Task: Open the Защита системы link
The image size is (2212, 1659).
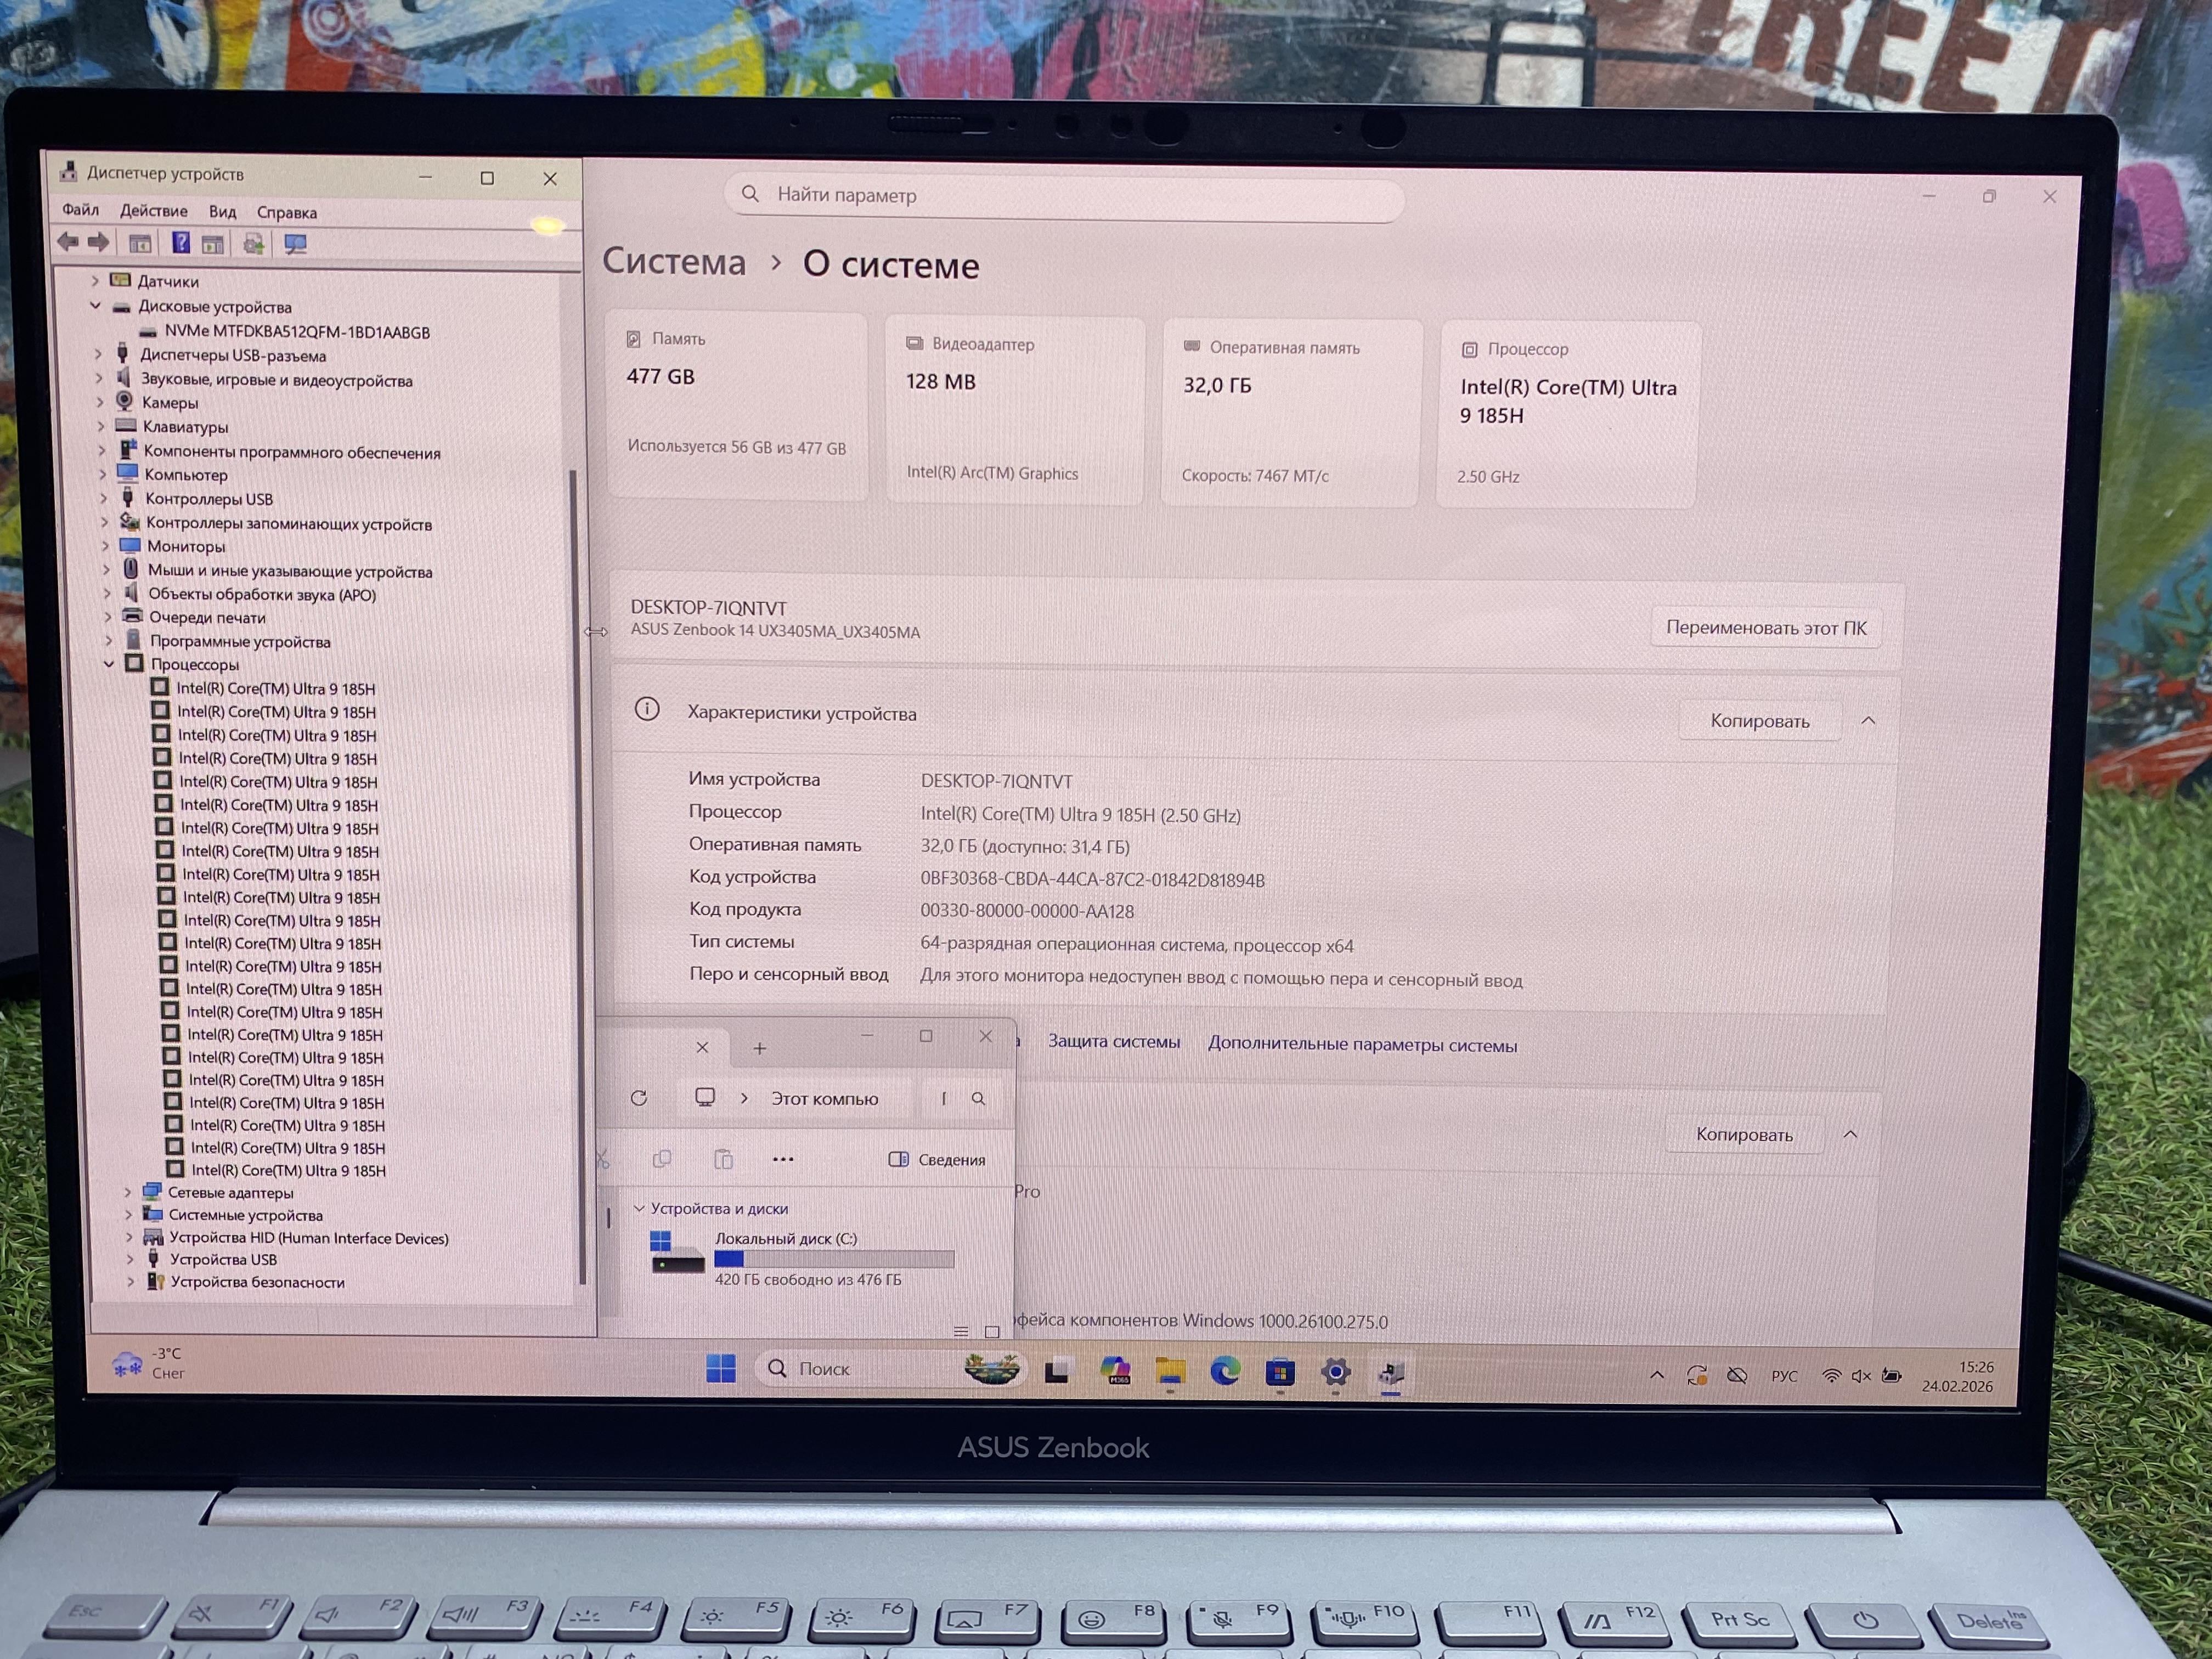Action: click(x=1113, y=1042)
